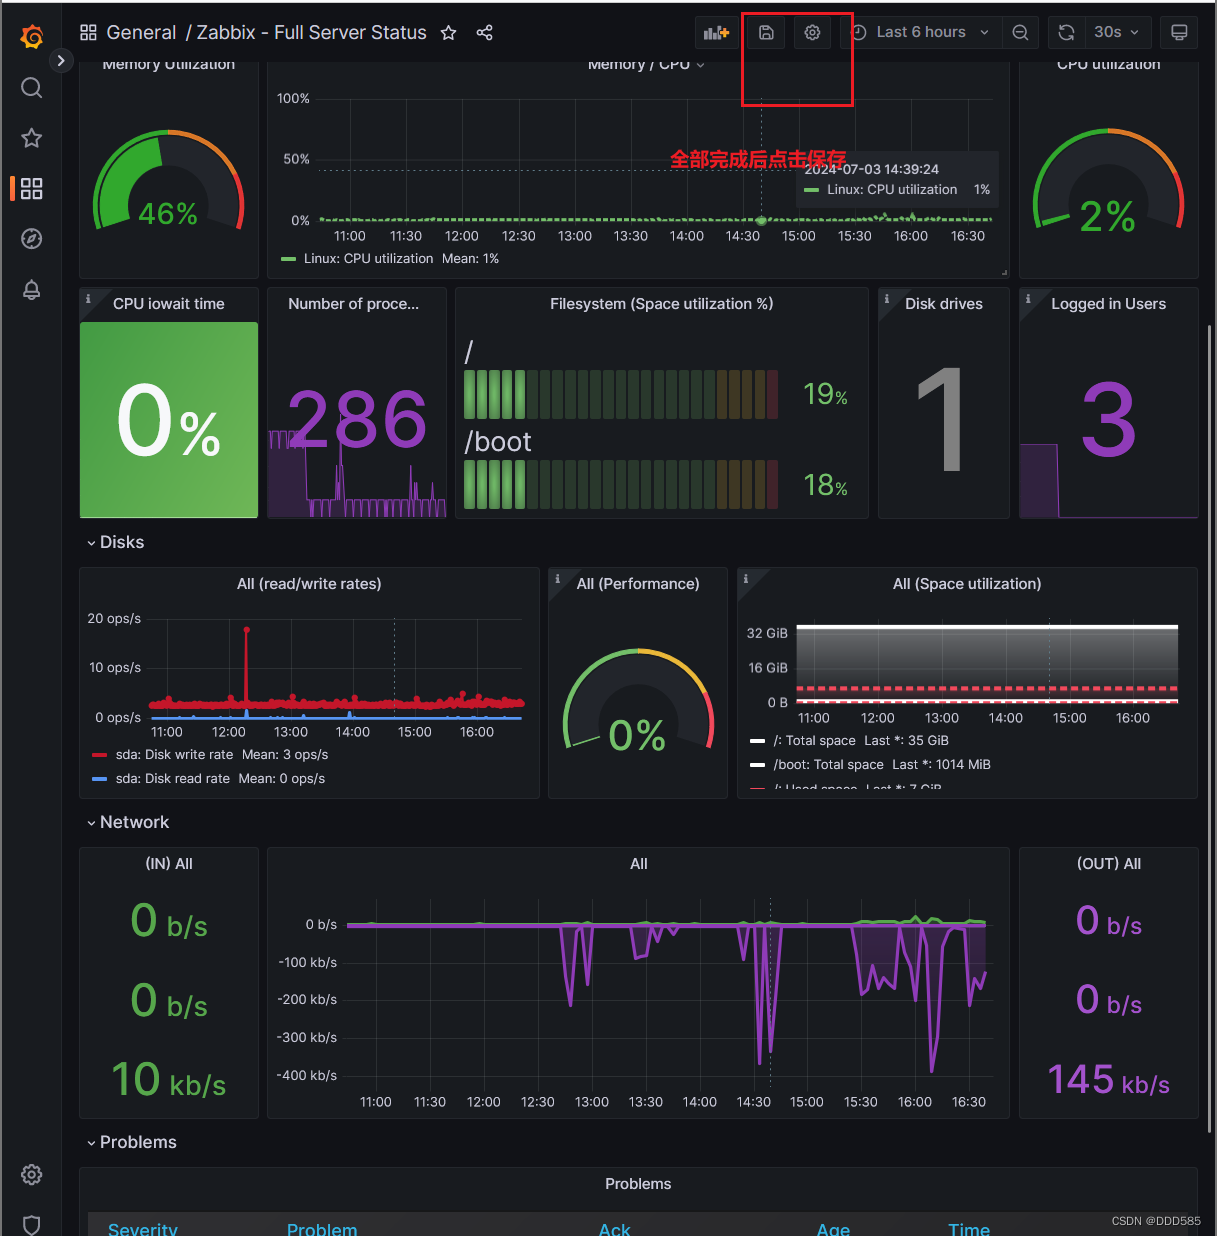Collapse the Problems row
The height and width of the screenshot is (1236, 1217).
(131, 1142)
